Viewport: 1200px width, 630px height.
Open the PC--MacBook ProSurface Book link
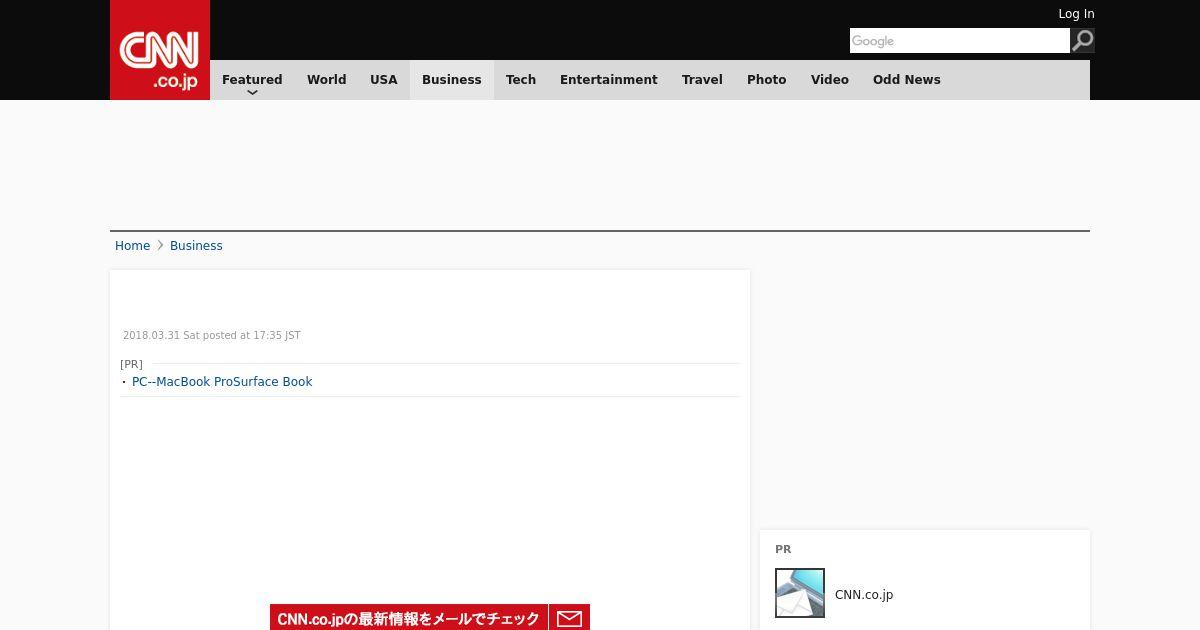tap(222, 382)
